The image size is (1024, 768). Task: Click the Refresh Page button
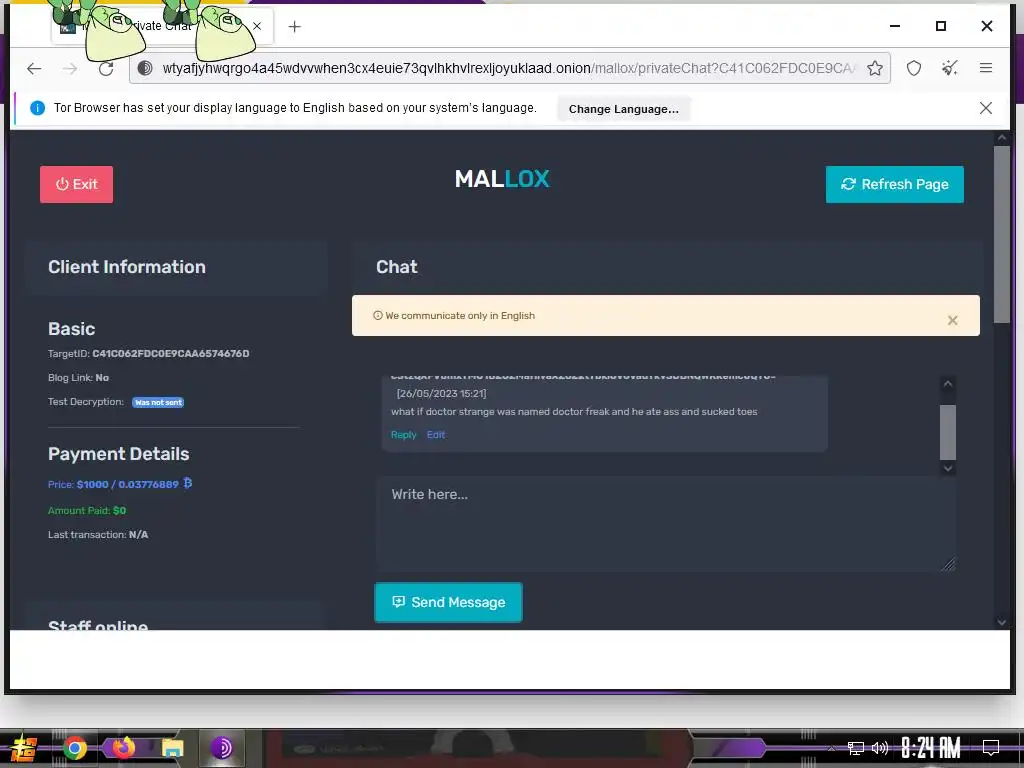(895, 184)
